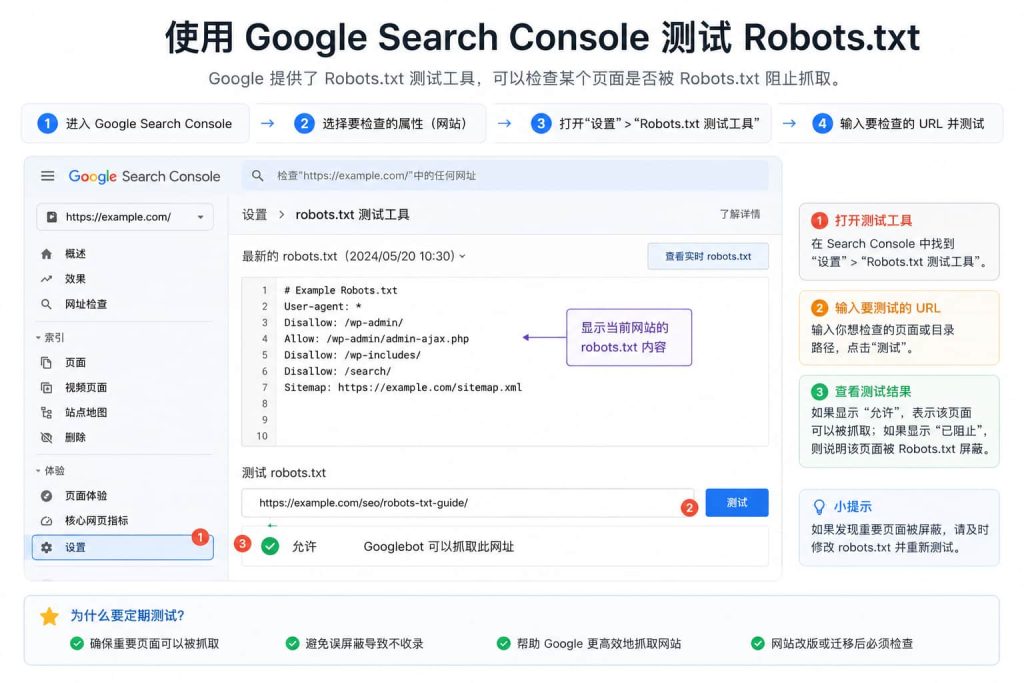The height and width of the screenshot is (683, 1024).
Task: Click the 删除 removals icon
Action: pos(46,437)
